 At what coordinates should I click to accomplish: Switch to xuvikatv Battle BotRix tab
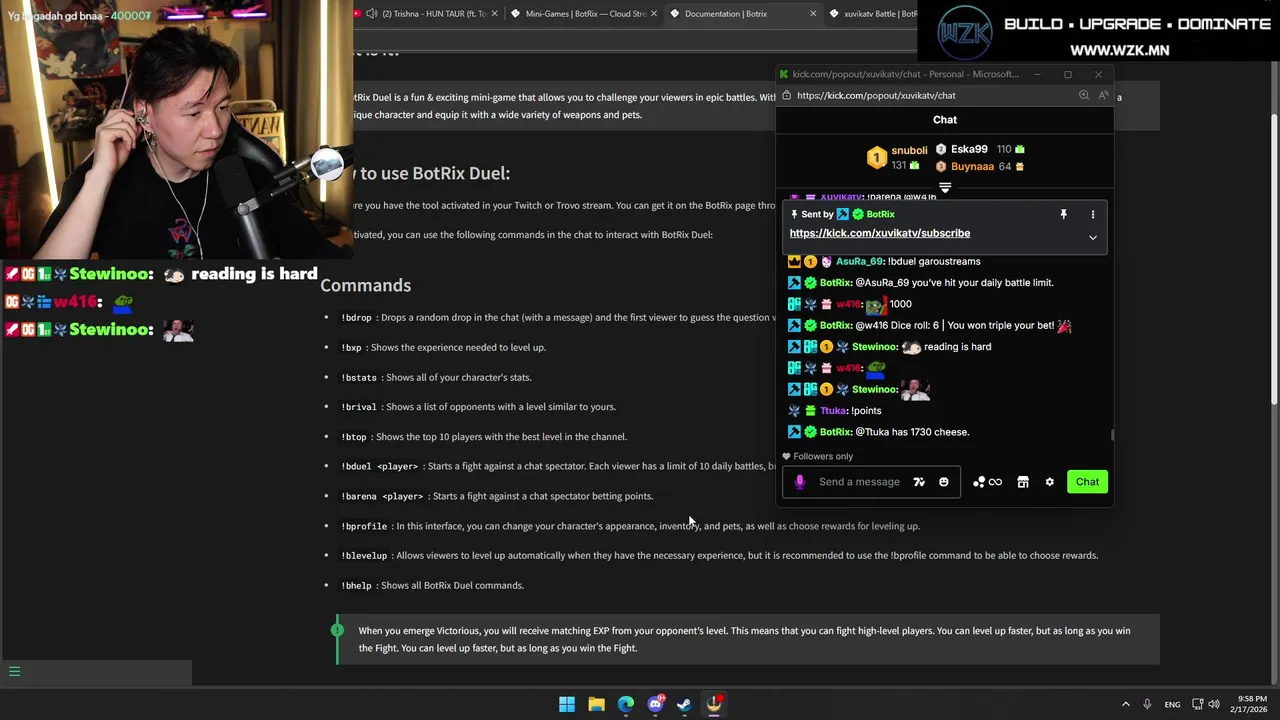coord(871,14)
